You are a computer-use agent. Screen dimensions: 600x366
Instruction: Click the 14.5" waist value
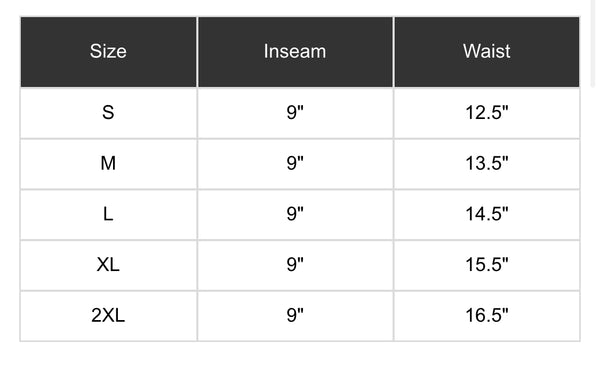(487, 214)
